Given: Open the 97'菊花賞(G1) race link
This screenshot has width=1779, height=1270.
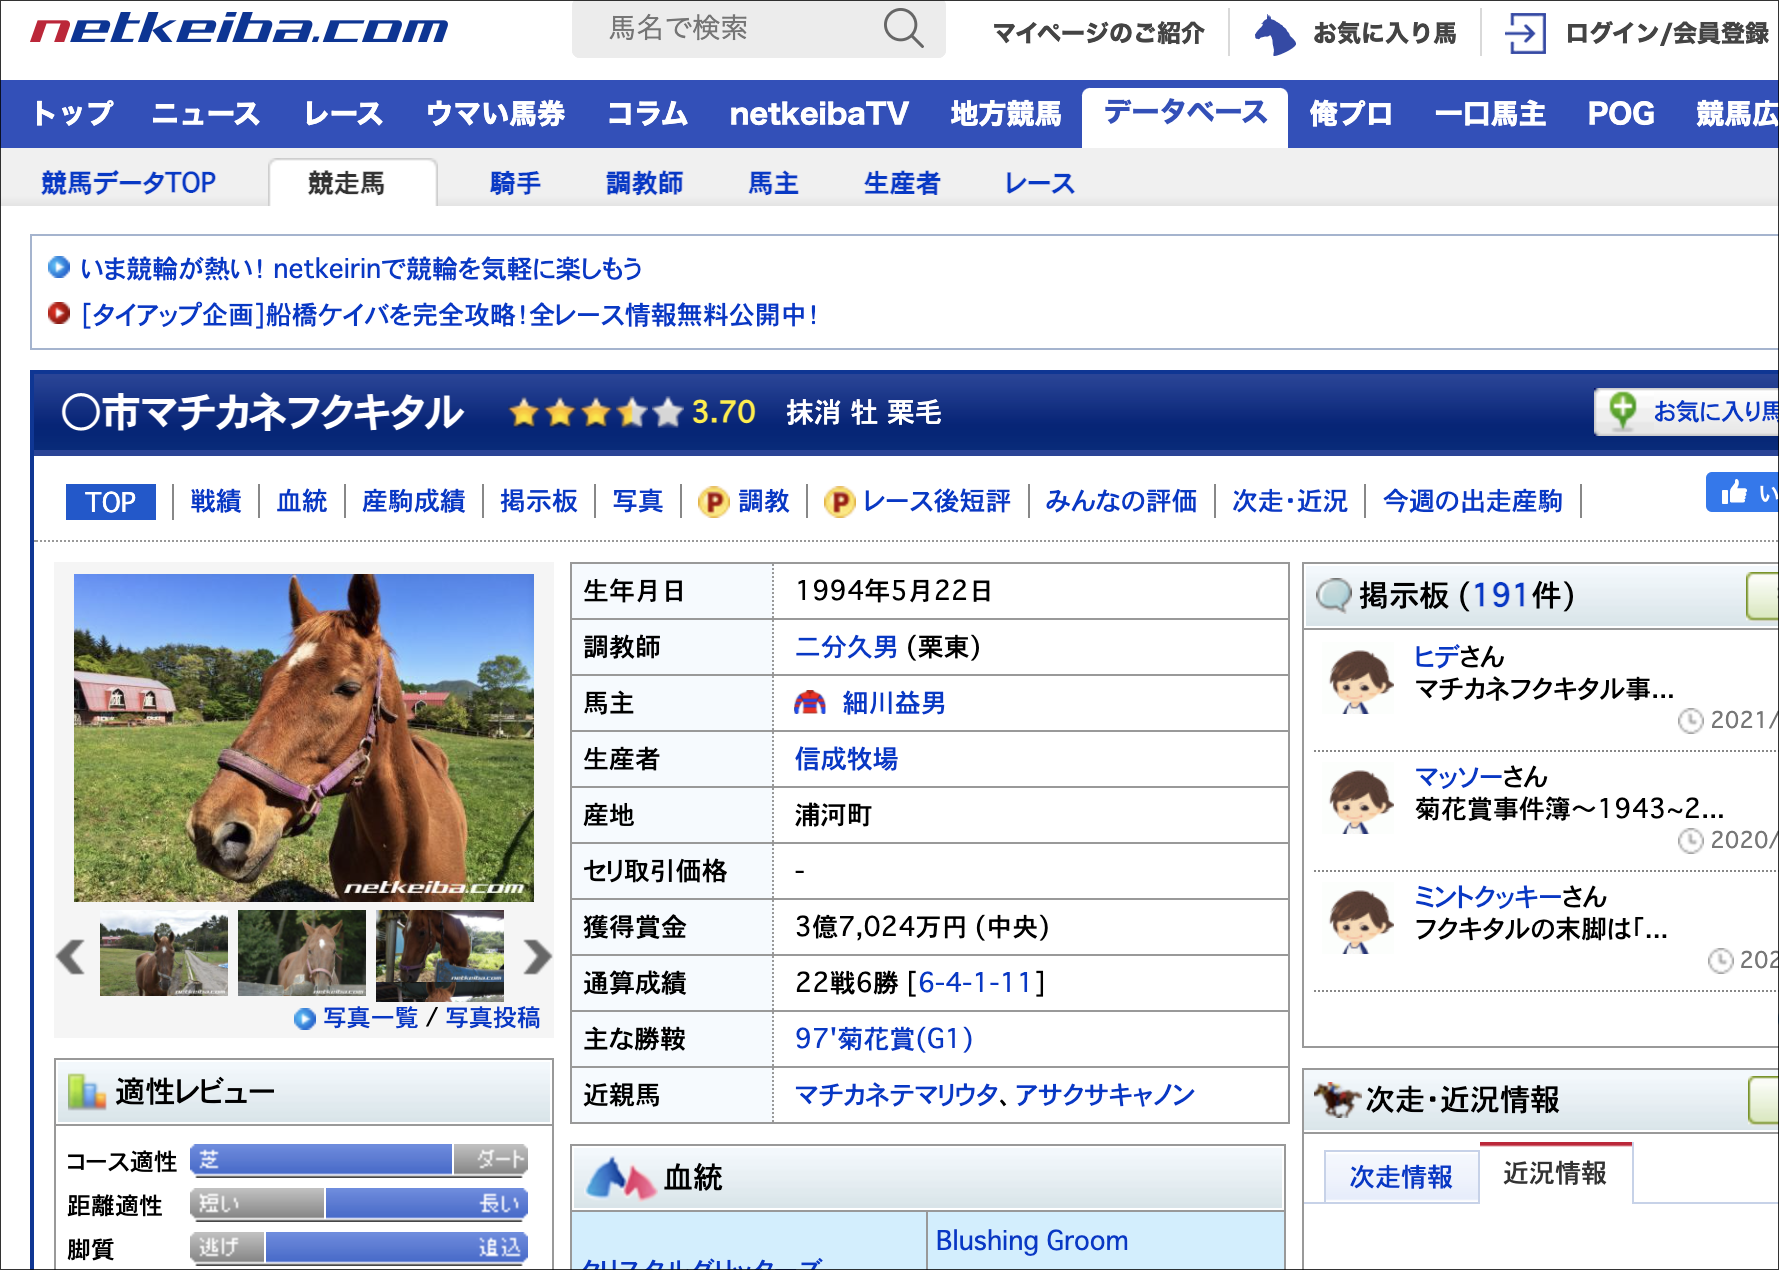Looking at the screenshot, I should (x=883, y=1039).
